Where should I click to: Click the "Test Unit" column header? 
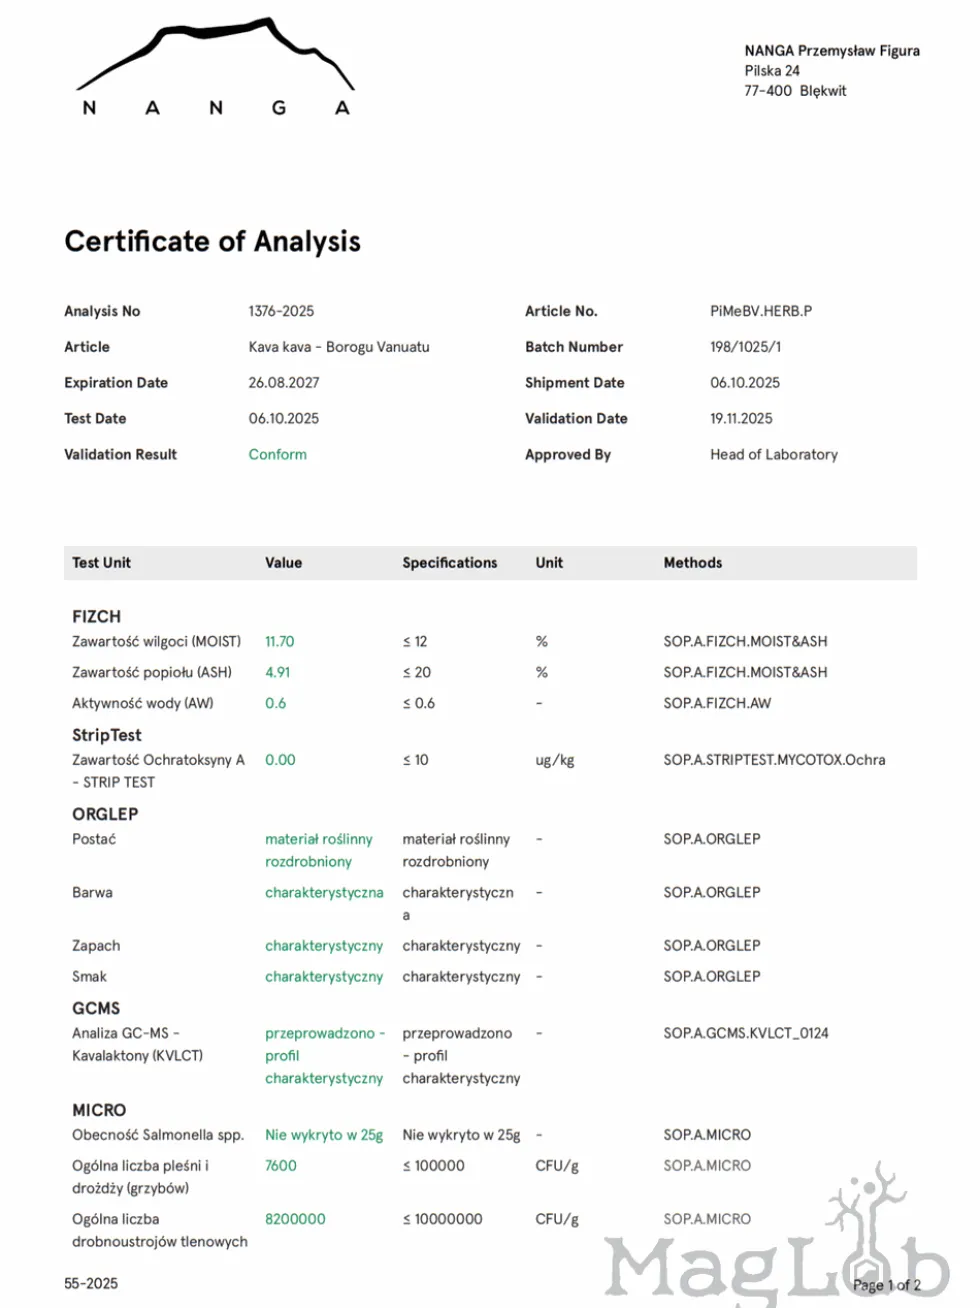click(x=101, y=563)
